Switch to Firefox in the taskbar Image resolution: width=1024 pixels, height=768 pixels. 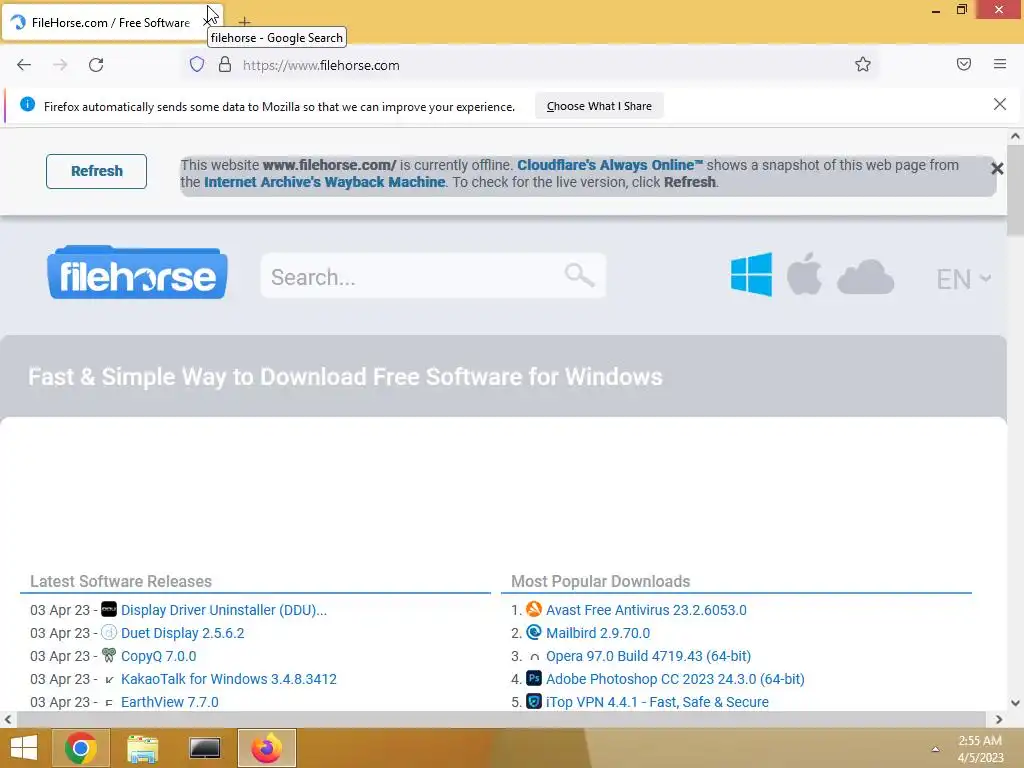point(266,748)
